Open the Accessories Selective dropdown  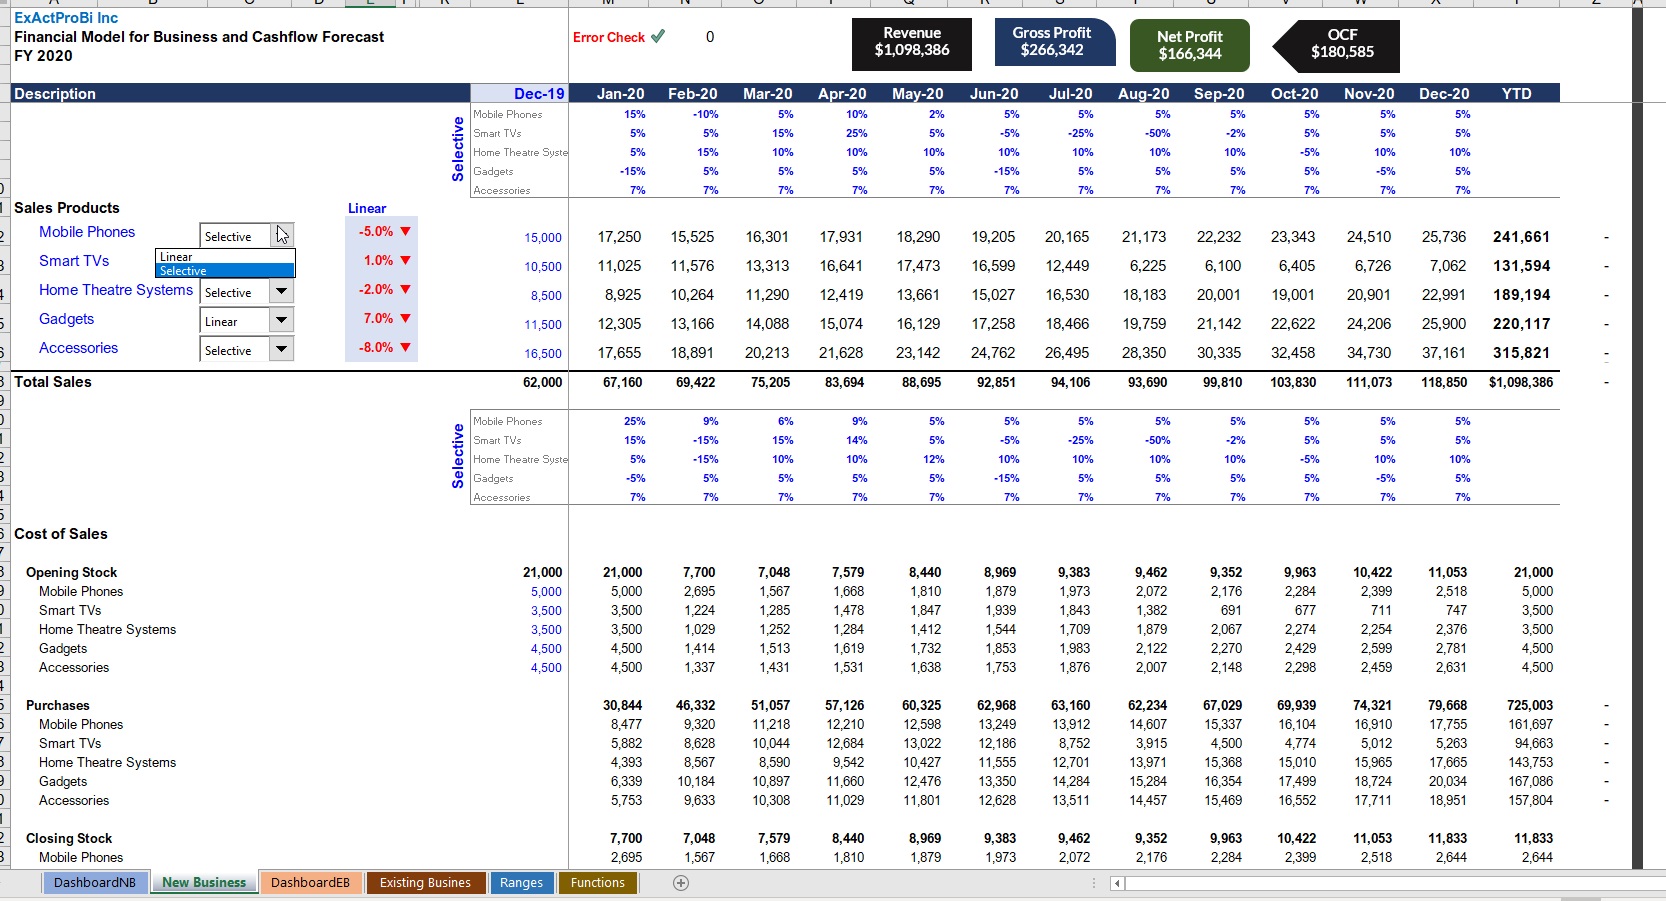click(x=283, y=349)
